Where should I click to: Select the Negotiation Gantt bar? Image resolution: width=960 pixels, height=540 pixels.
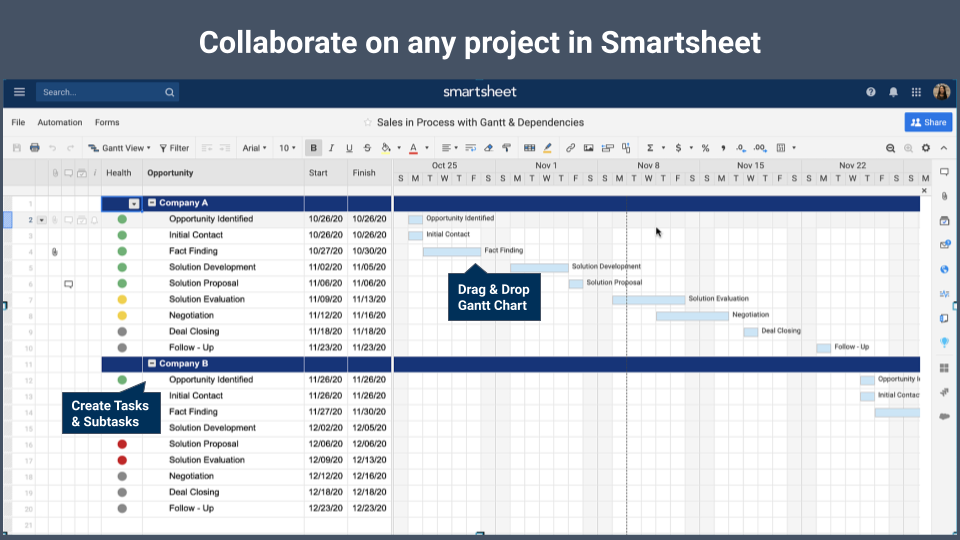692,316
